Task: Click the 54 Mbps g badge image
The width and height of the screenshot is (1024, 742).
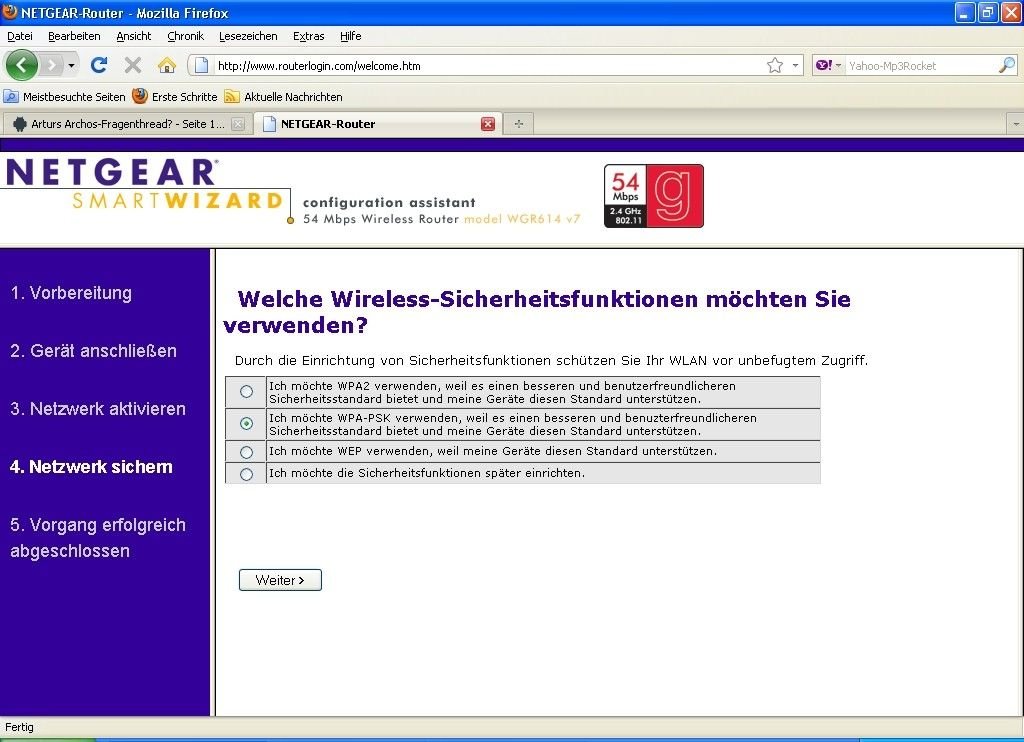Action: pos(654,196)
